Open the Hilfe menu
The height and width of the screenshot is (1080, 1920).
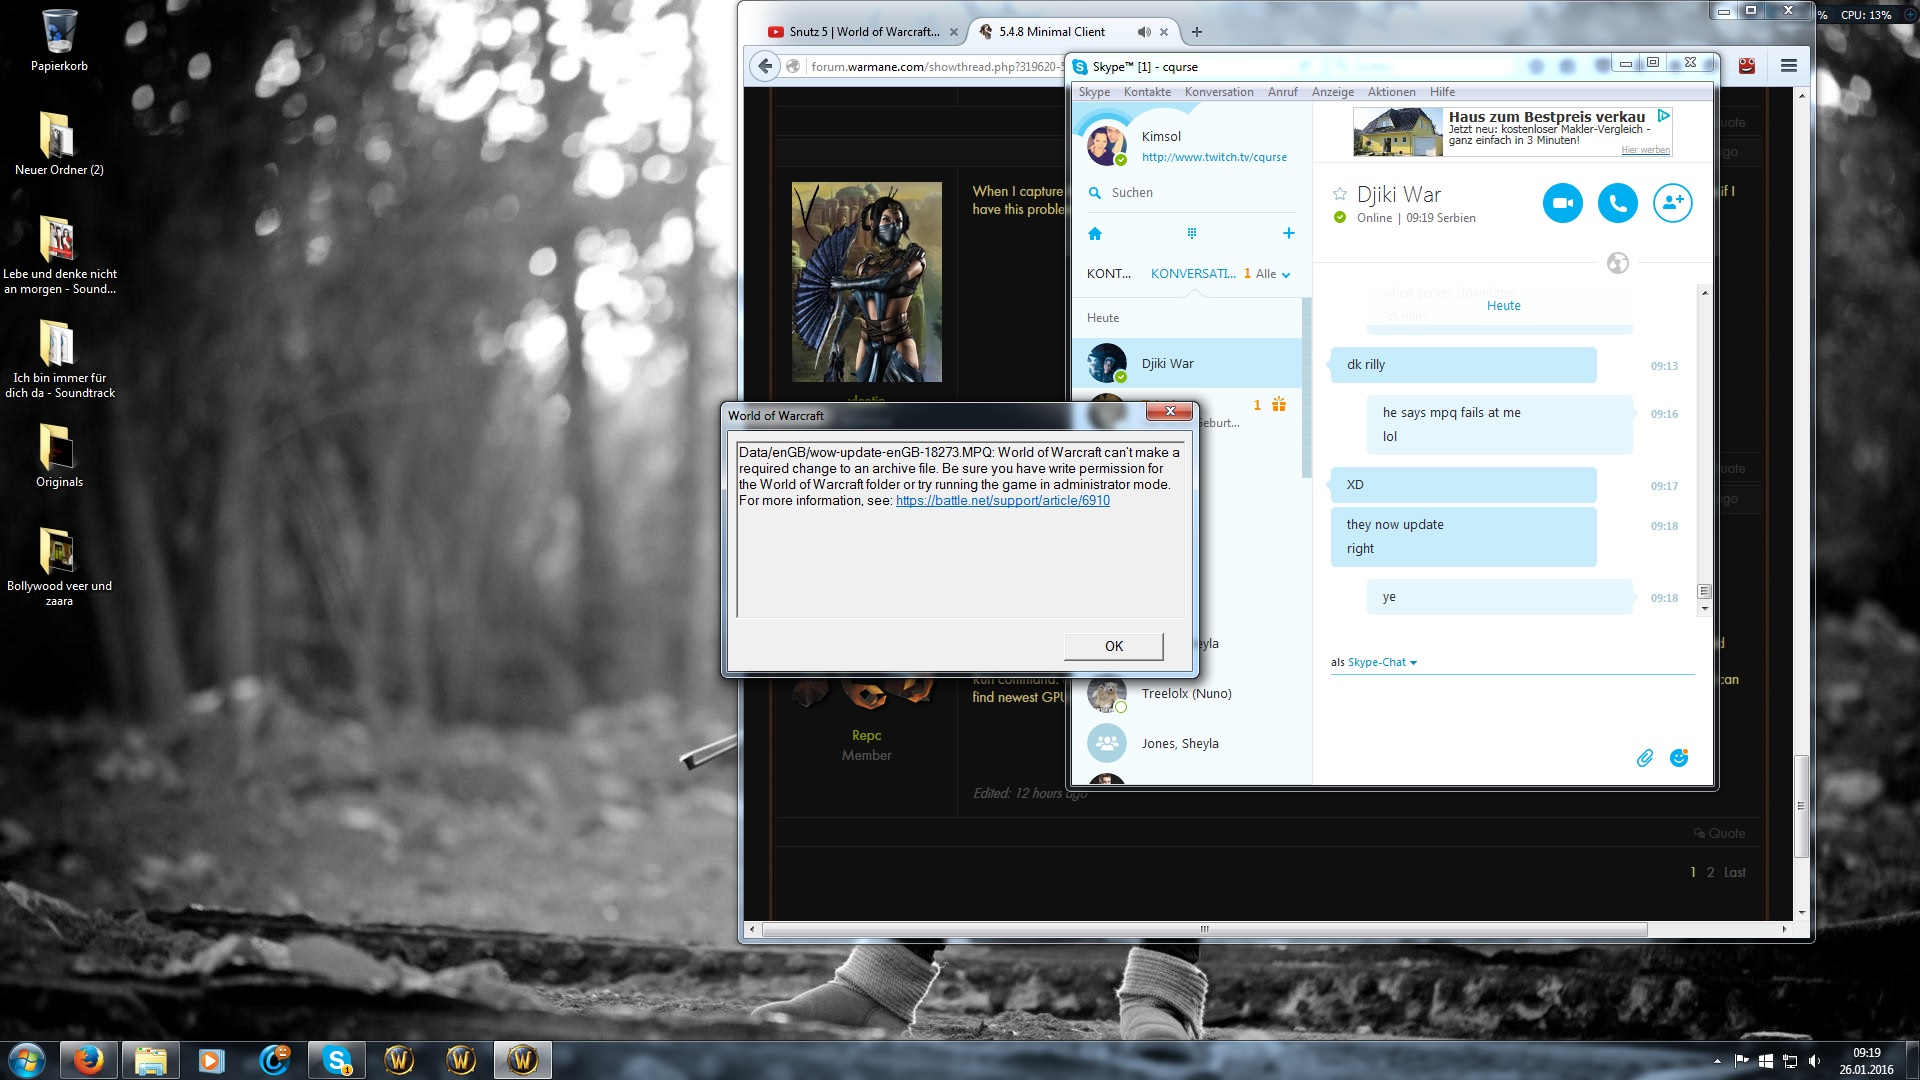(x=1442, y=92)
